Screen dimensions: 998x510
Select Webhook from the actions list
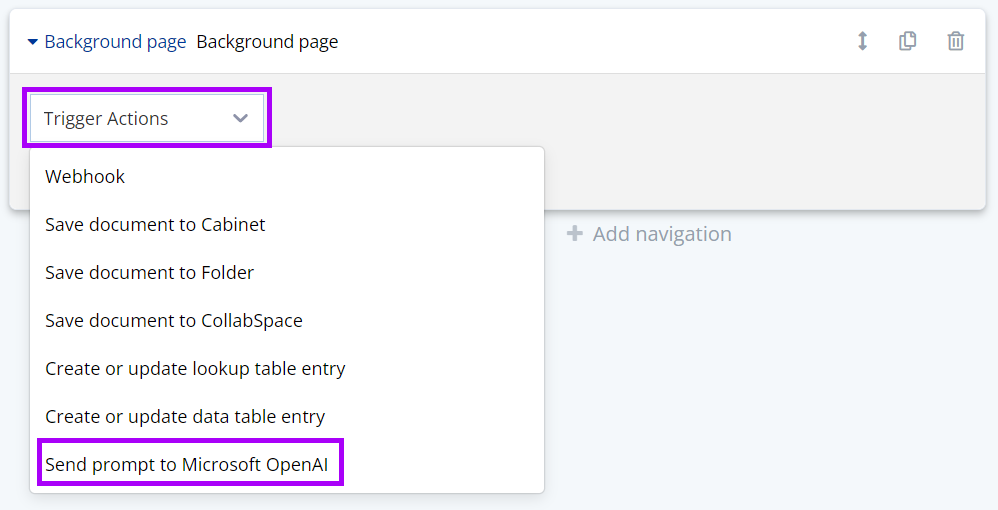coord(85,176)
